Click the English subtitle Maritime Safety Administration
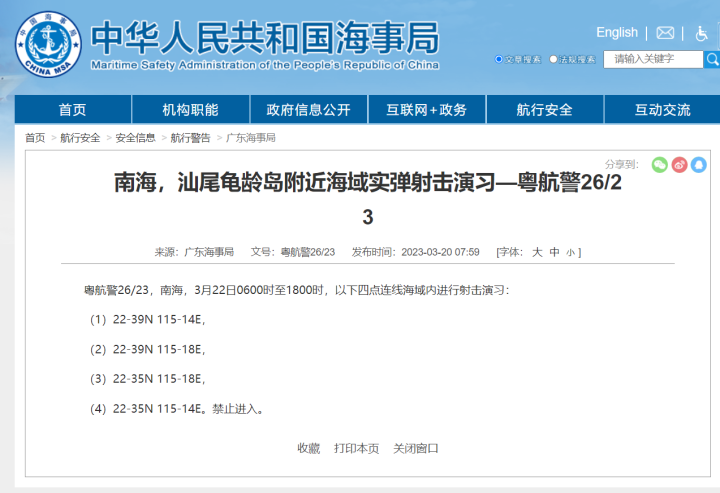 (x=265, y=65)
